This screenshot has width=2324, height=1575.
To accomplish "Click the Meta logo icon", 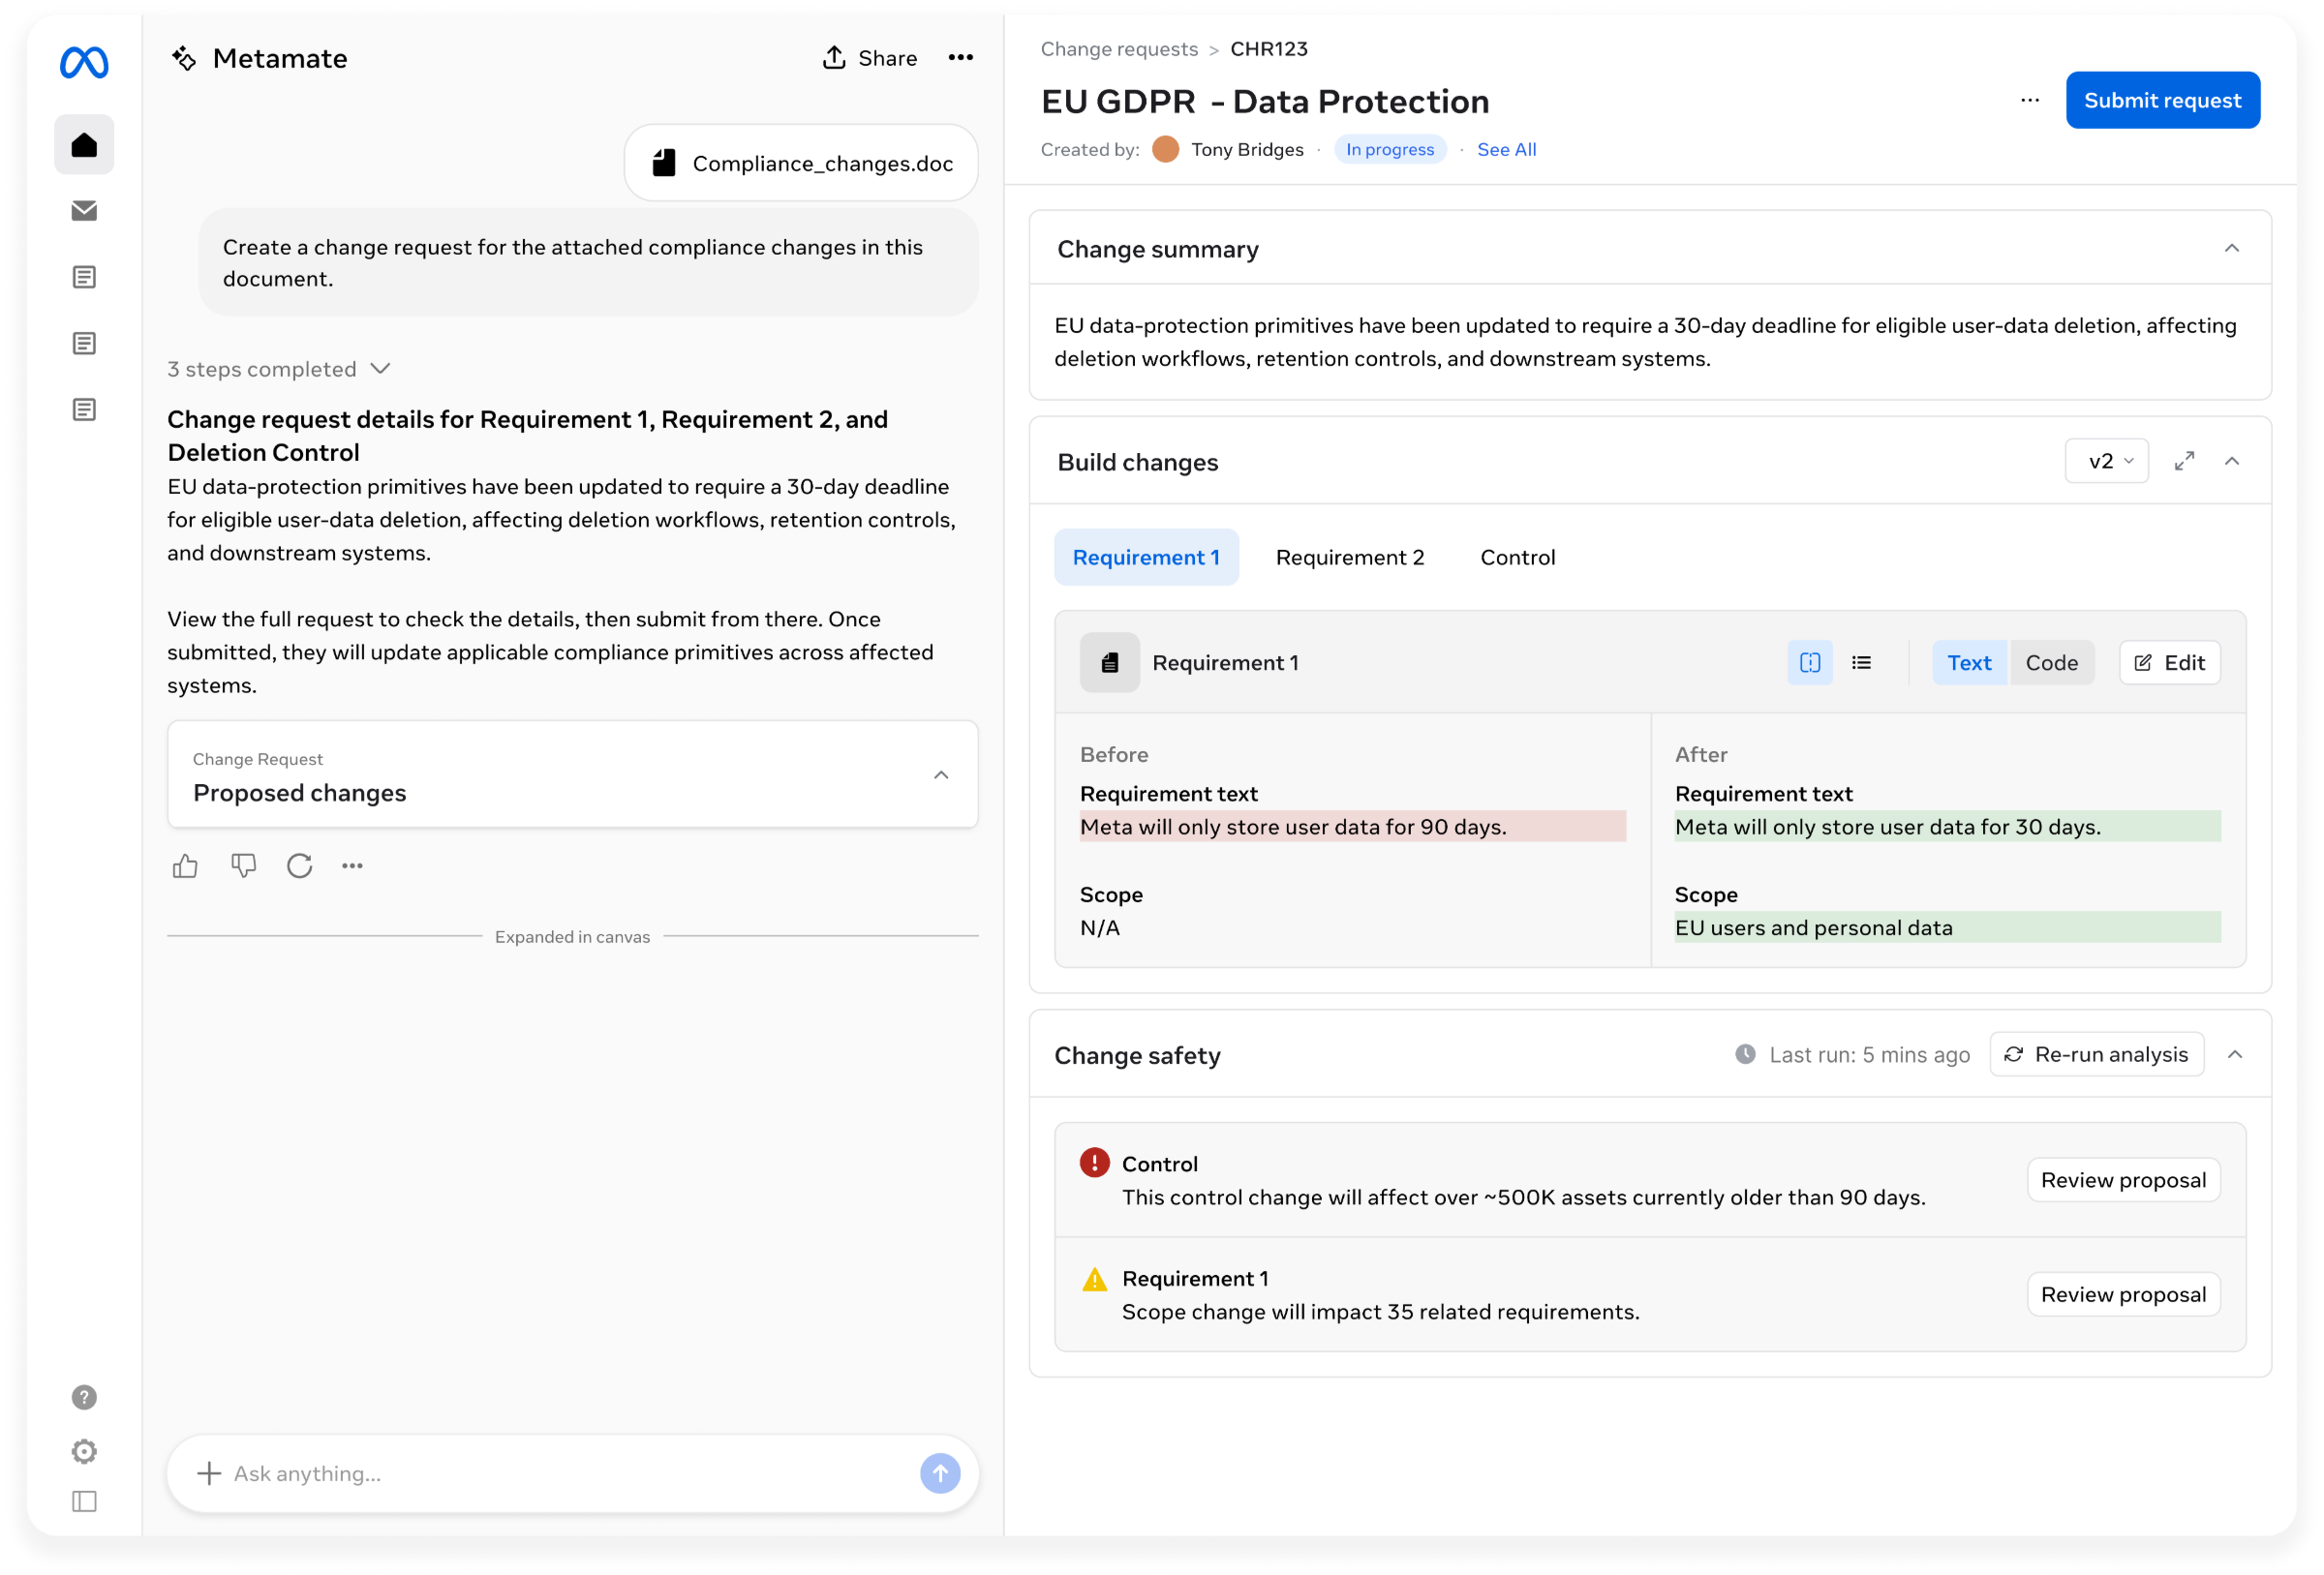I will click(x=84, y=62).
